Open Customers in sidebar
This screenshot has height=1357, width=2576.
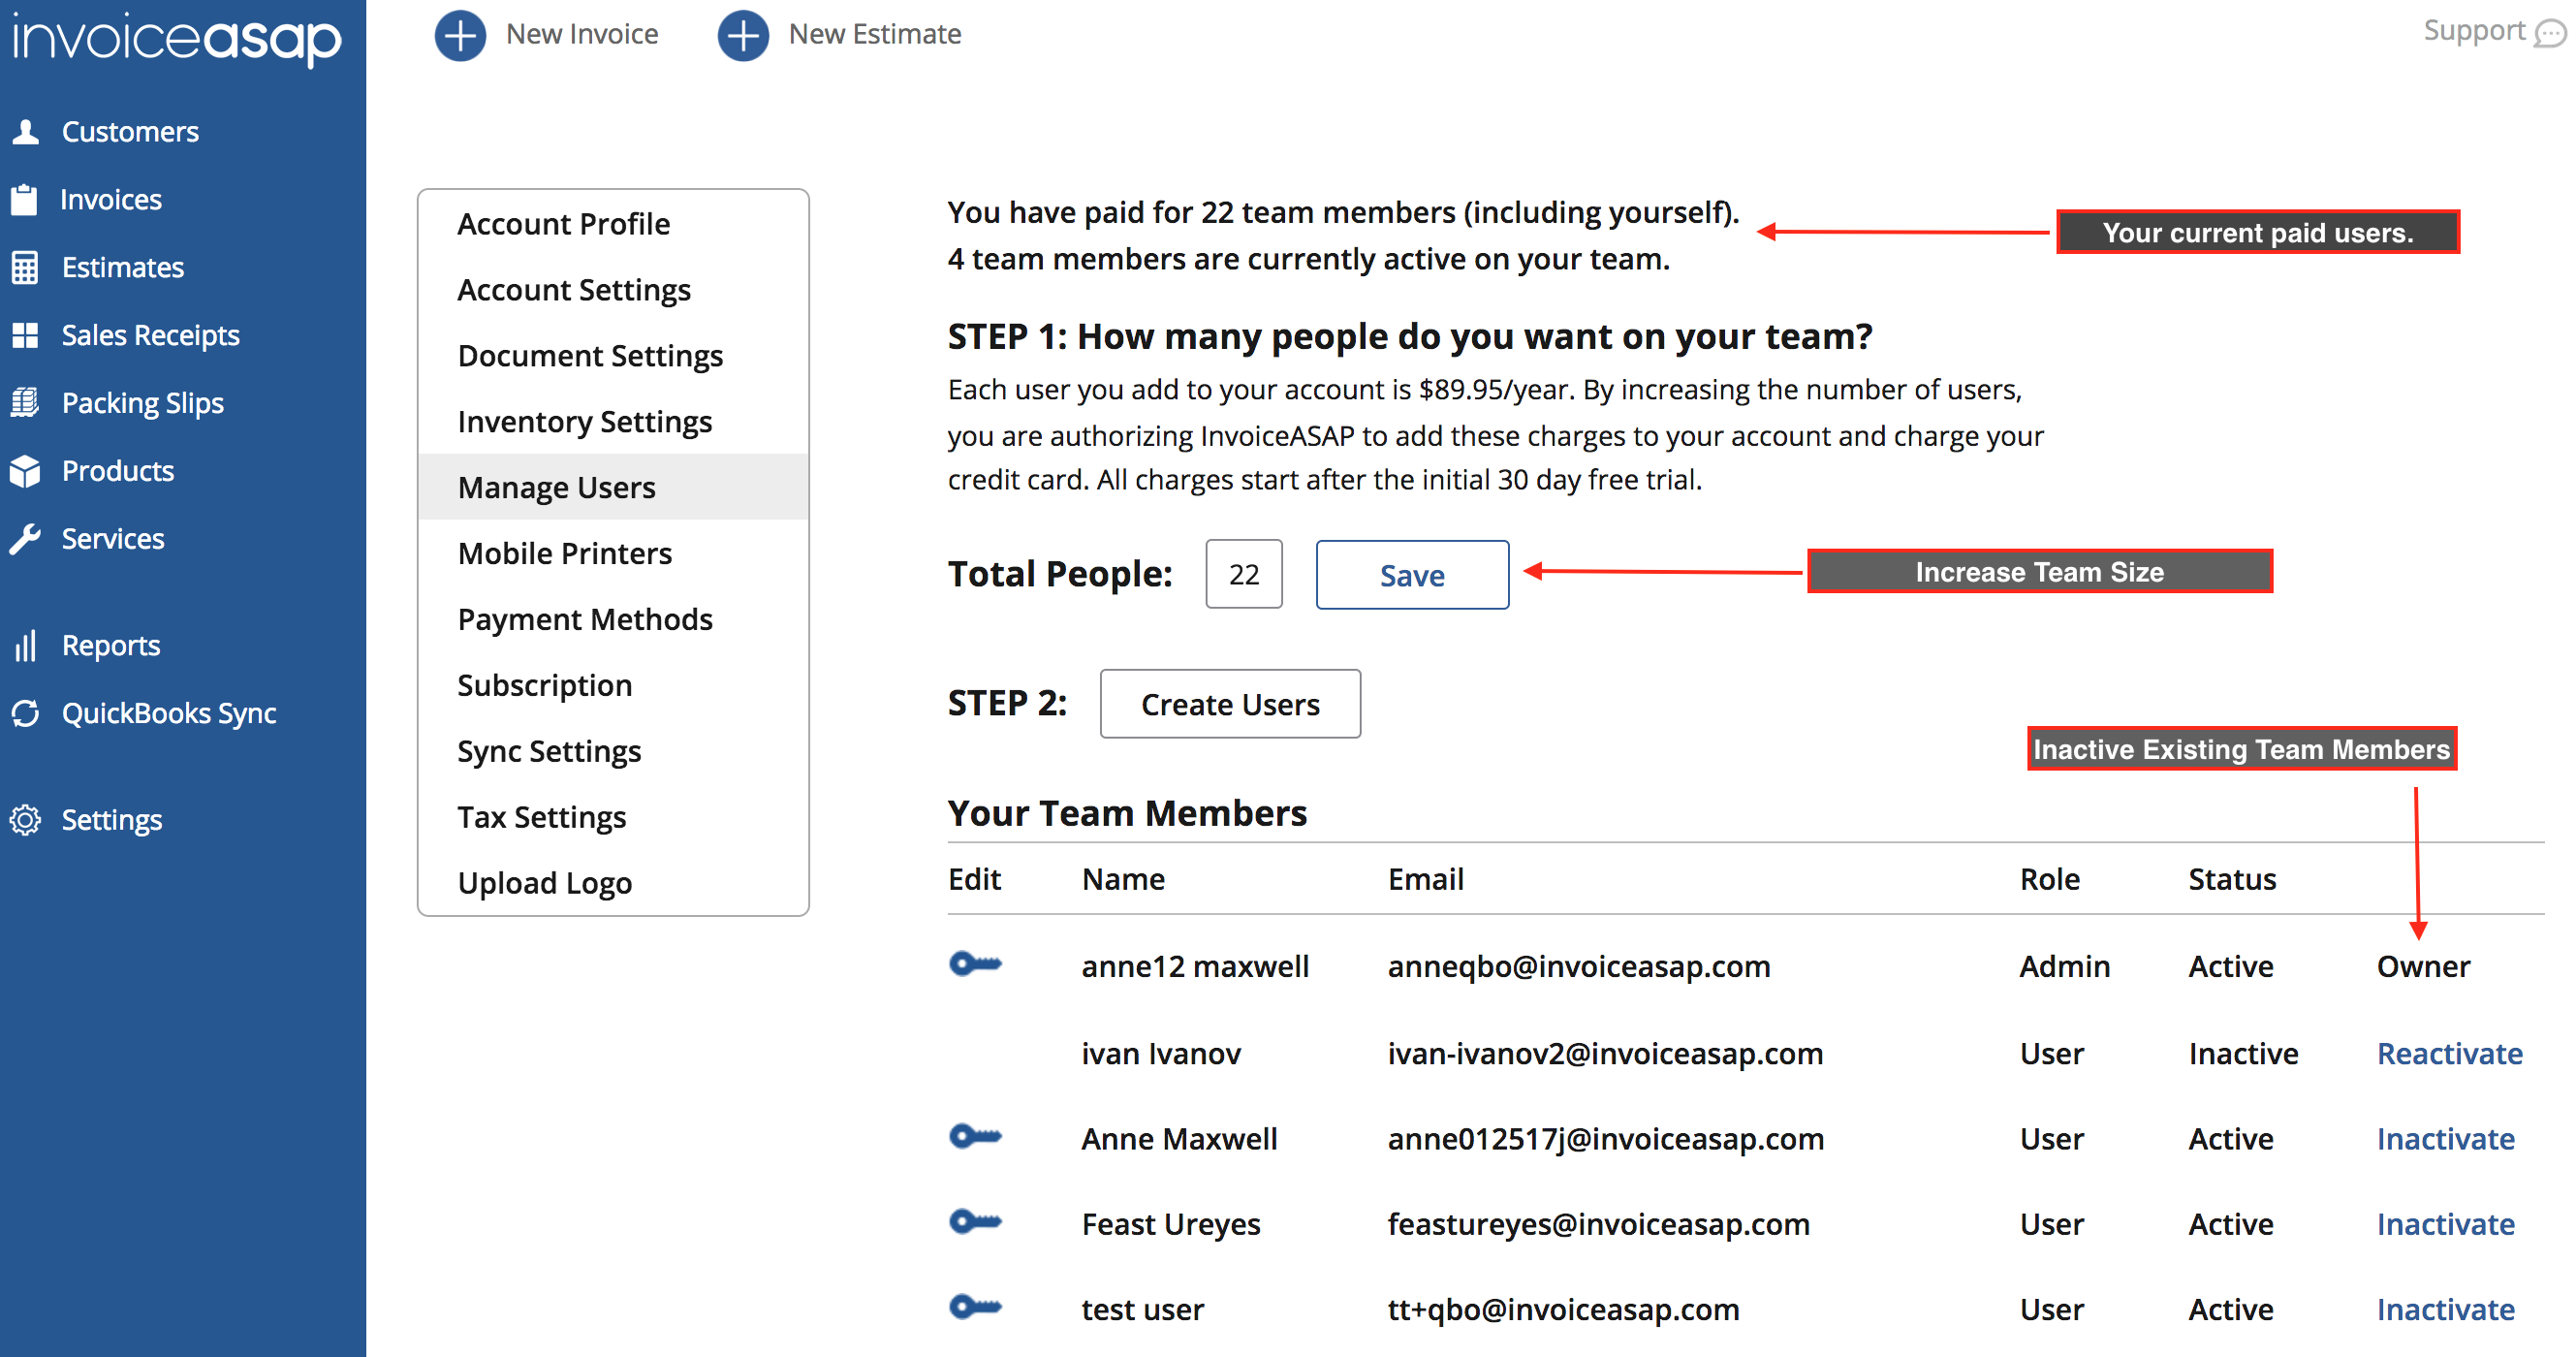point(130,132)
